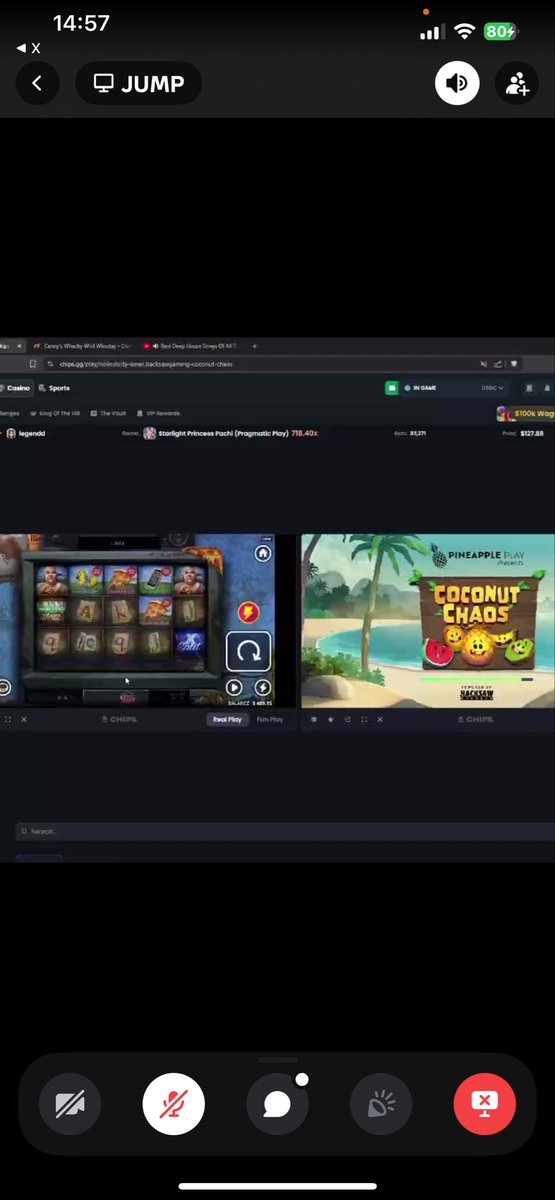Viewport: 555px width, 1200px height.
Task: Close the Coconut Chaos game frame
Action: pos(380,719)
